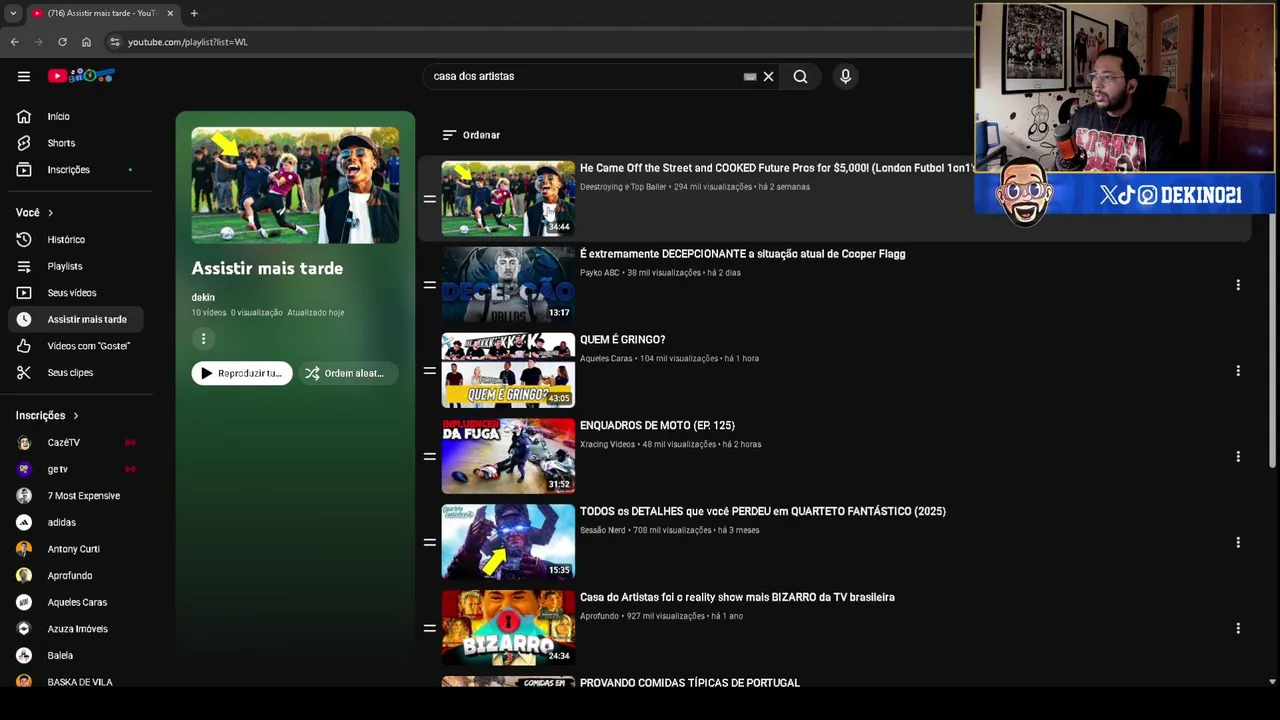Screen dimensions: 1280x720
Task: Click Payko ABC channel name
Action: pyautogui.click(x=600, y=273)
